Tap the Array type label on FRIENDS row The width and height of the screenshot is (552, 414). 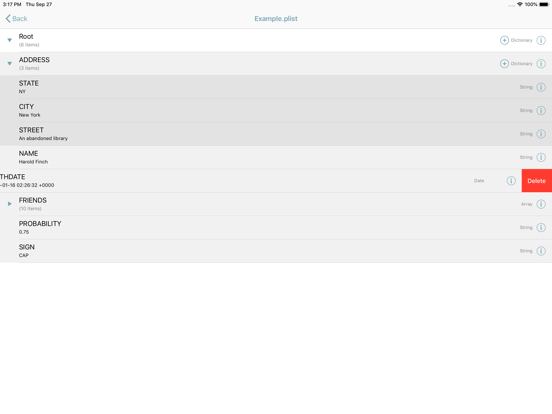point(527,204)
